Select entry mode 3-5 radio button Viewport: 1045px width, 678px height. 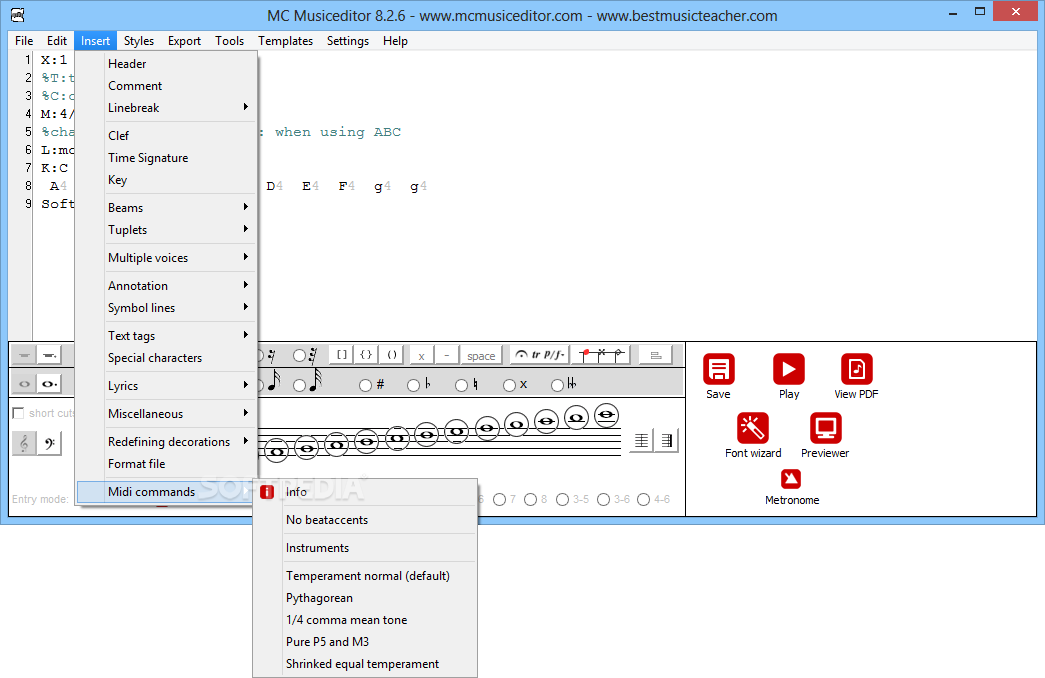(x=562, y=499)
